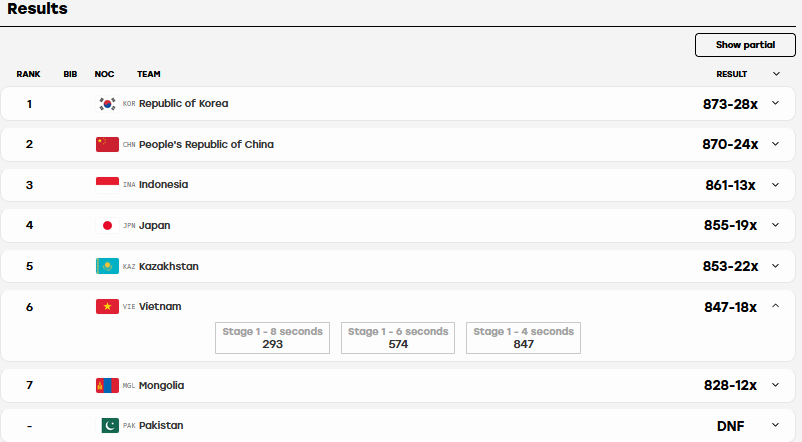Image resolution: width=802 pixels, height=442 pixels.
Task: Click the Kazakhstan team name
Action: tap(169, 267)
